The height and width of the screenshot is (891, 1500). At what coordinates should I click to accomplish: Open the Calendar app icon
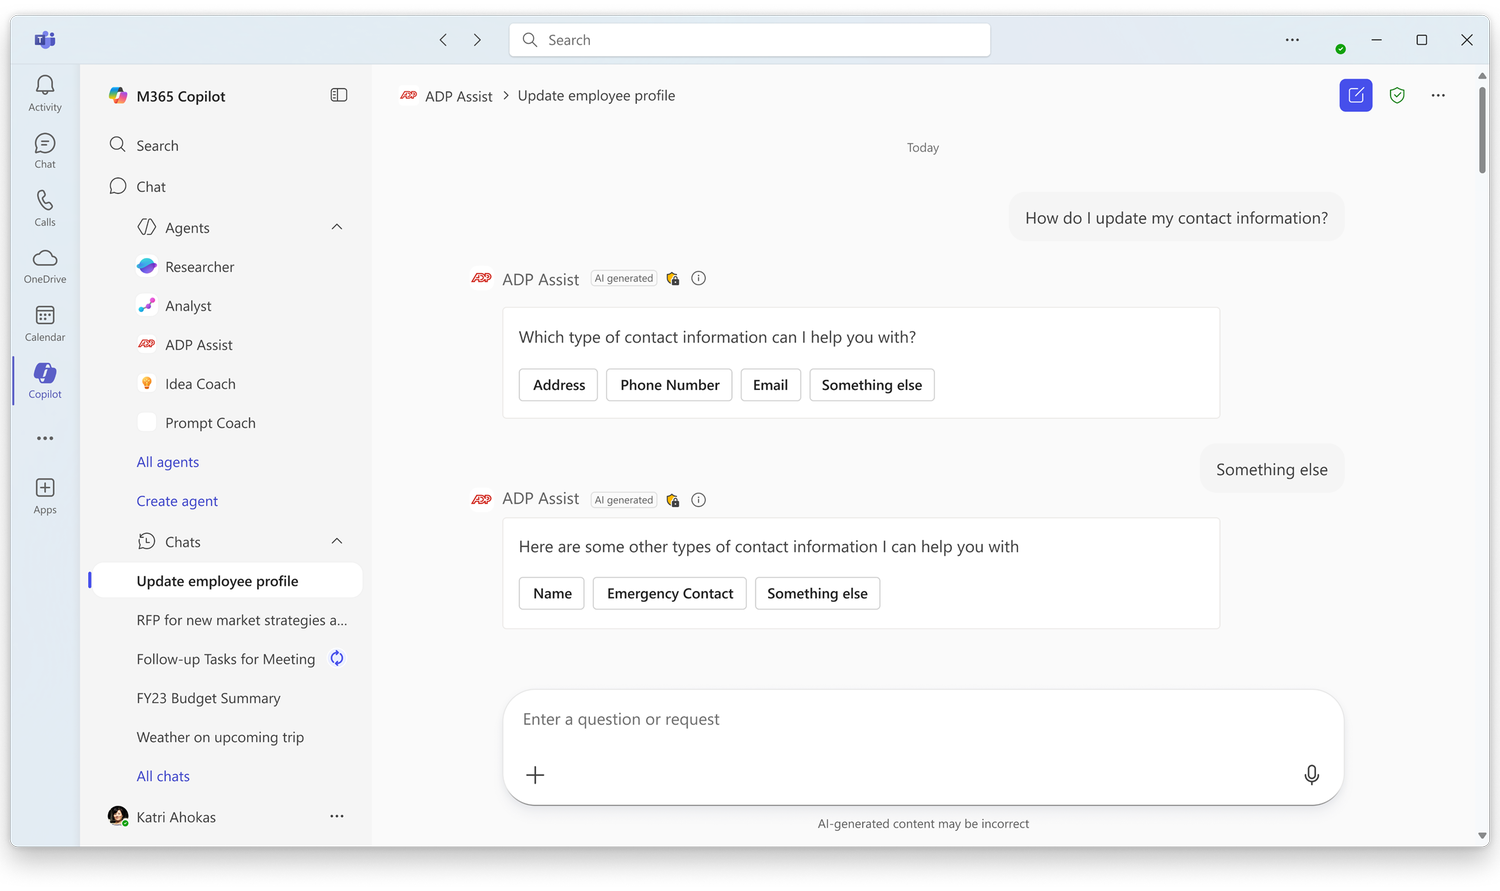[45, 323]
